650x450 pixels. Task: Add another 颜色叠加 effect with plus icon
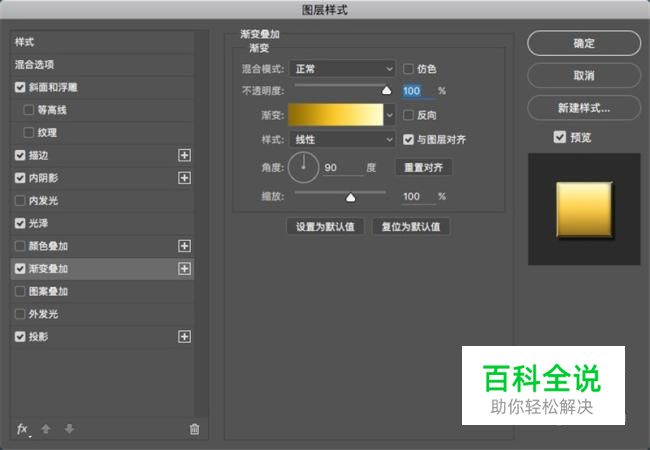coord(184,246)
